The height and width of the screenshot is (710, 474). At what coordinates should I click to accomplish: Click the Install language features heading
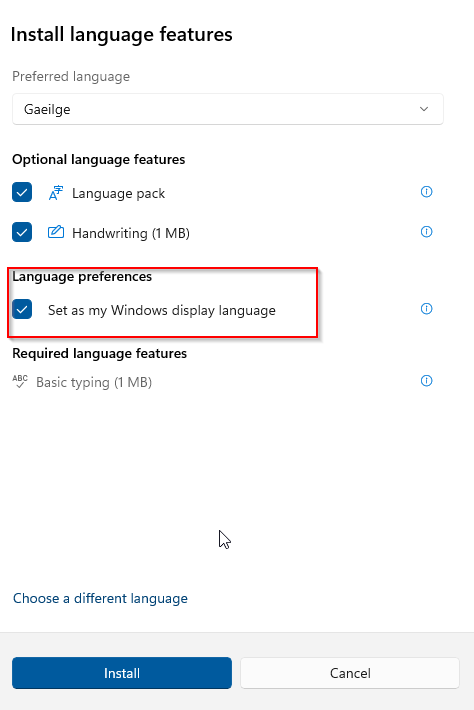[x=121, y=35]
